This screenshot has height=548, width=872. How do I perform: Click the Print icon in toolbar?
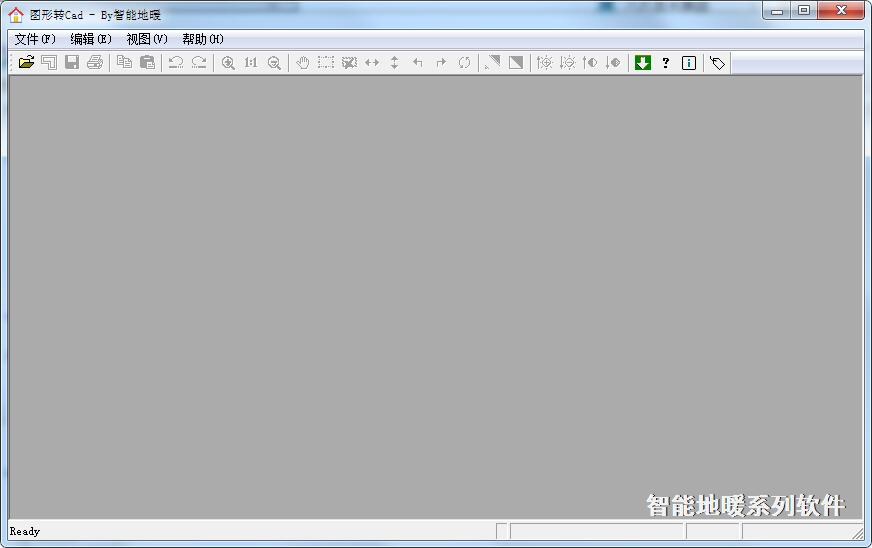(x=95, y=62)
